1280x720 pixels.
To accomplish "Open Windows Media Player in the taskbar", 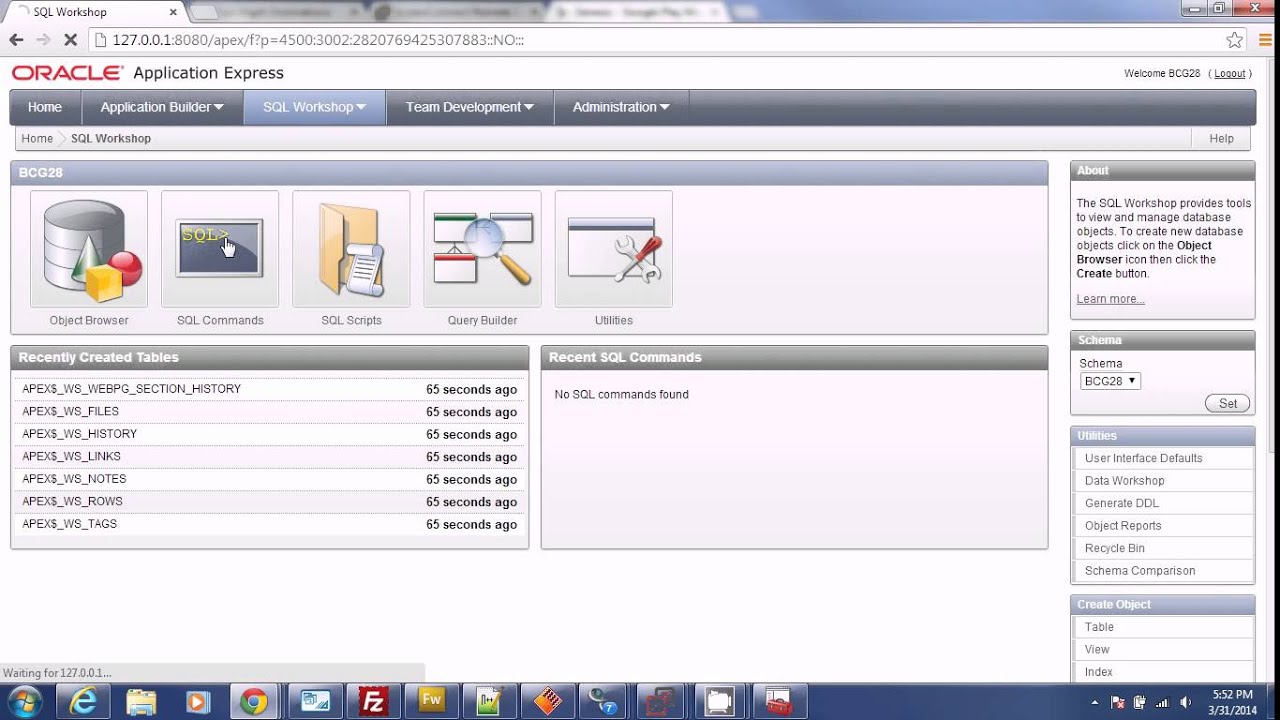I will pyautogui.click(x=197, y=701).
